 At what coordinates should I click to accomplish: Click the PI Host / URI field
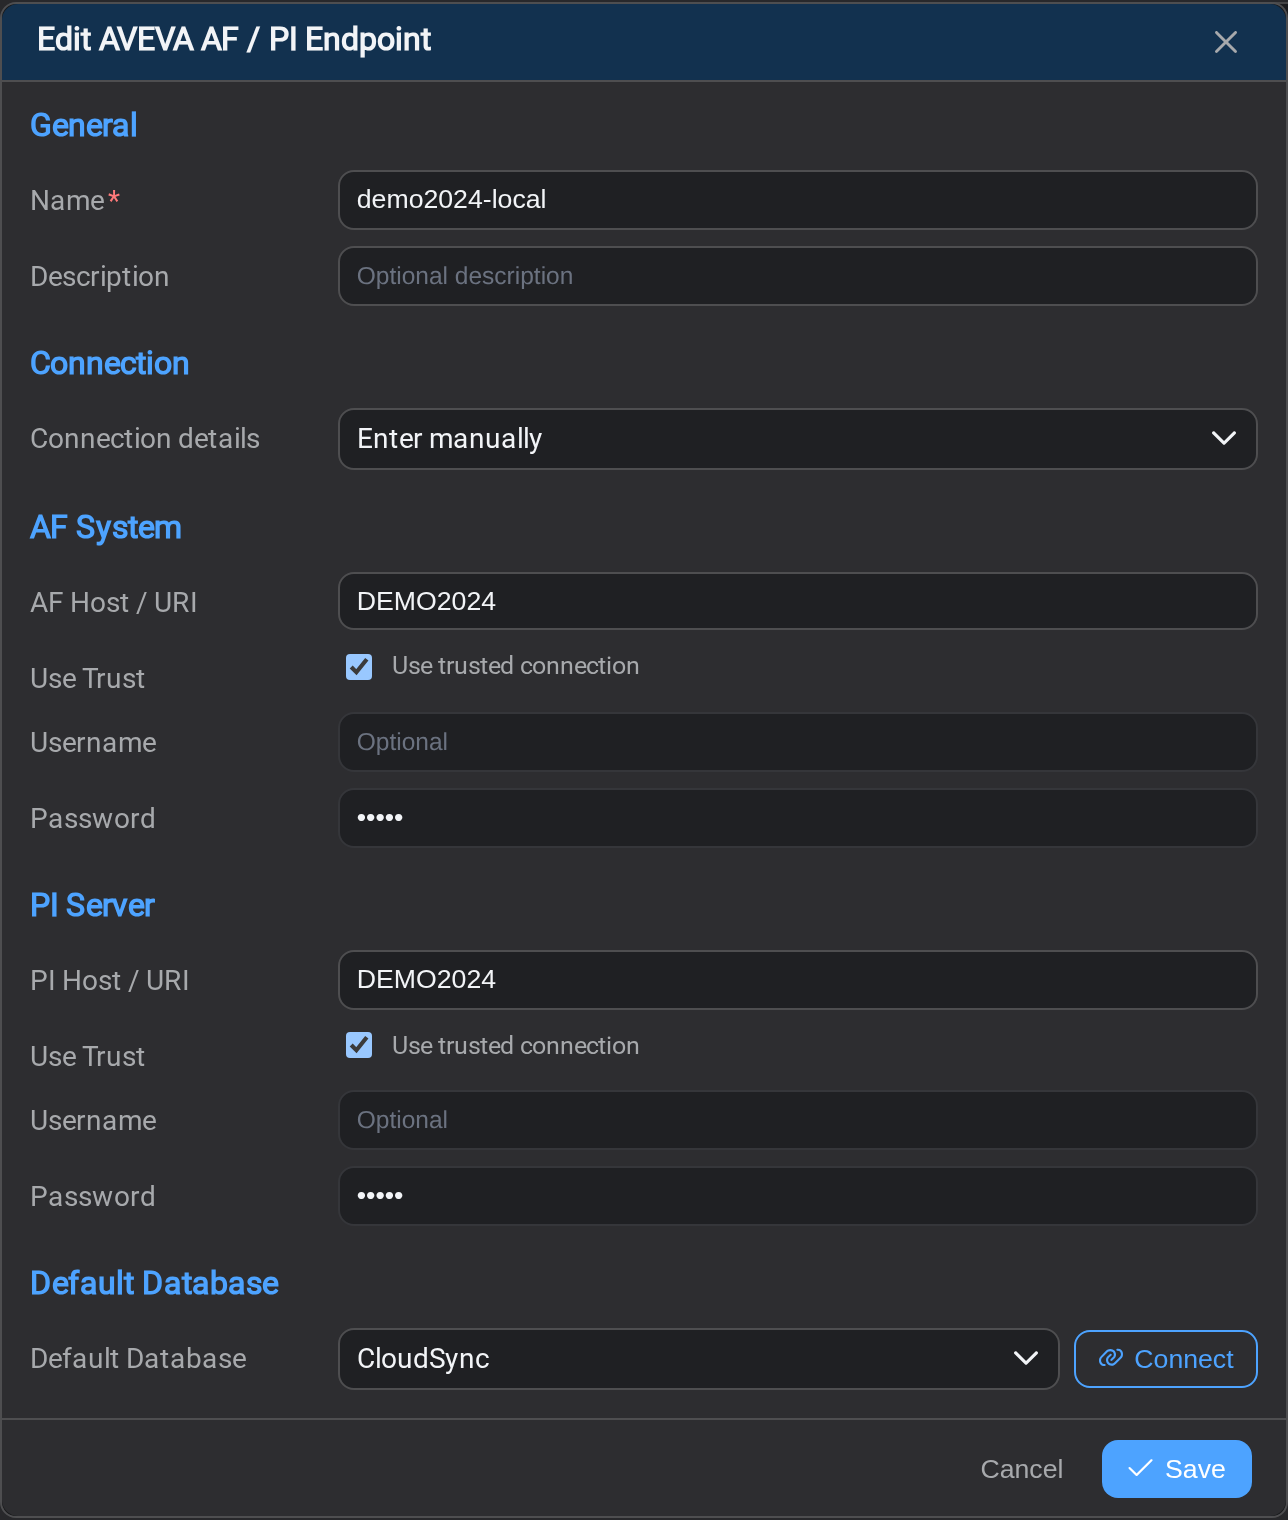pyautogui.click(x=797, y=980)
